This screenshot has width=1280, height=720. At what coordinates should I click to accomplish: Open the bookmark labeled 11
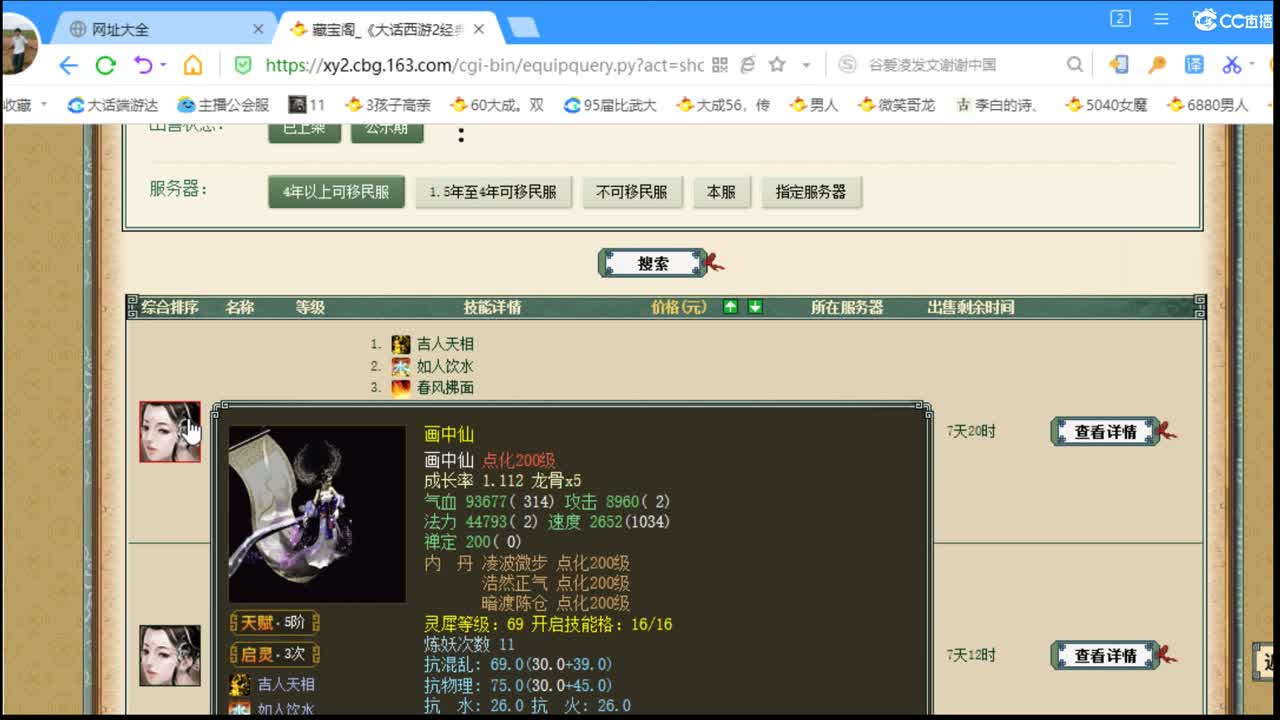tap(307, 104)
